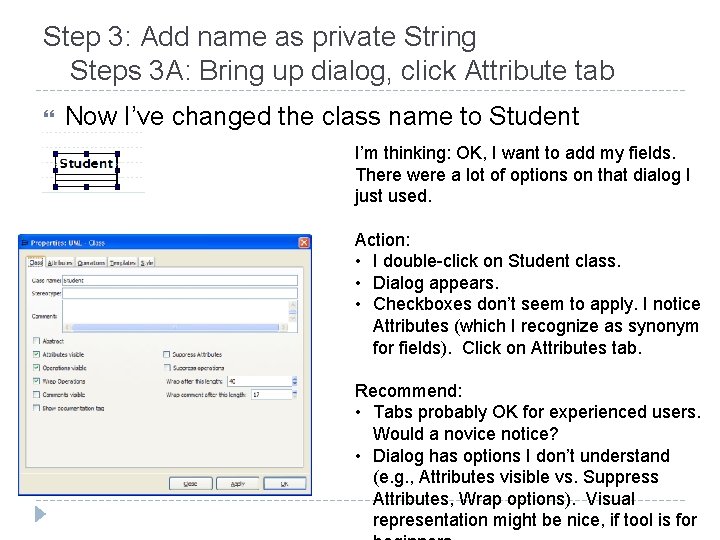This screenshot has width=720, height=540.
Task: Click inside the Comments text area
Action: tap(175, 312)
